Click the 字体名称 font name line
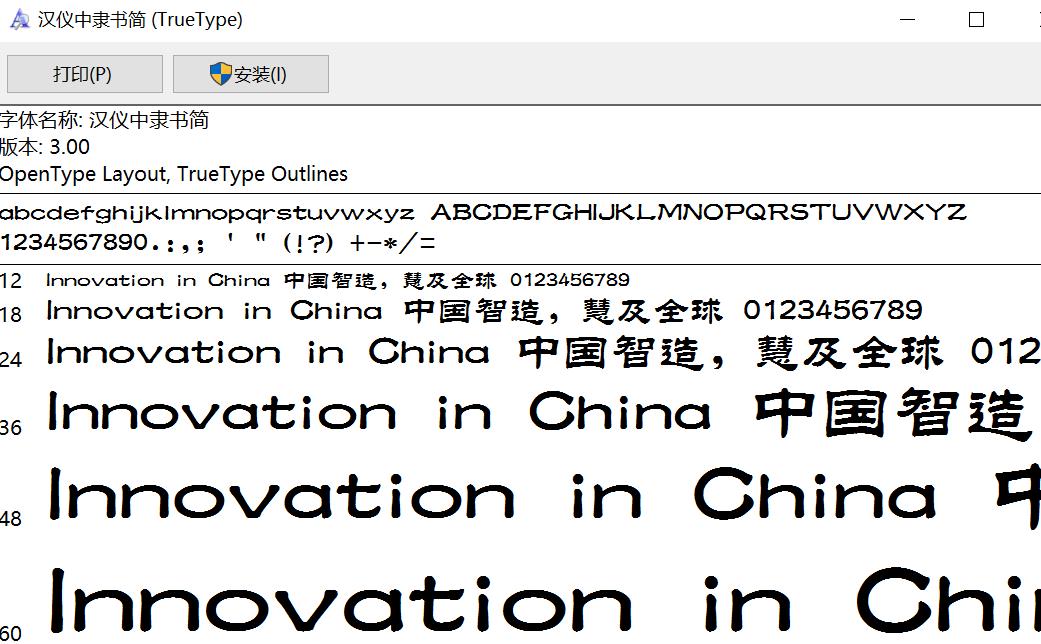The height and width of the screenshot is (644, 1041). coord(105,120)
